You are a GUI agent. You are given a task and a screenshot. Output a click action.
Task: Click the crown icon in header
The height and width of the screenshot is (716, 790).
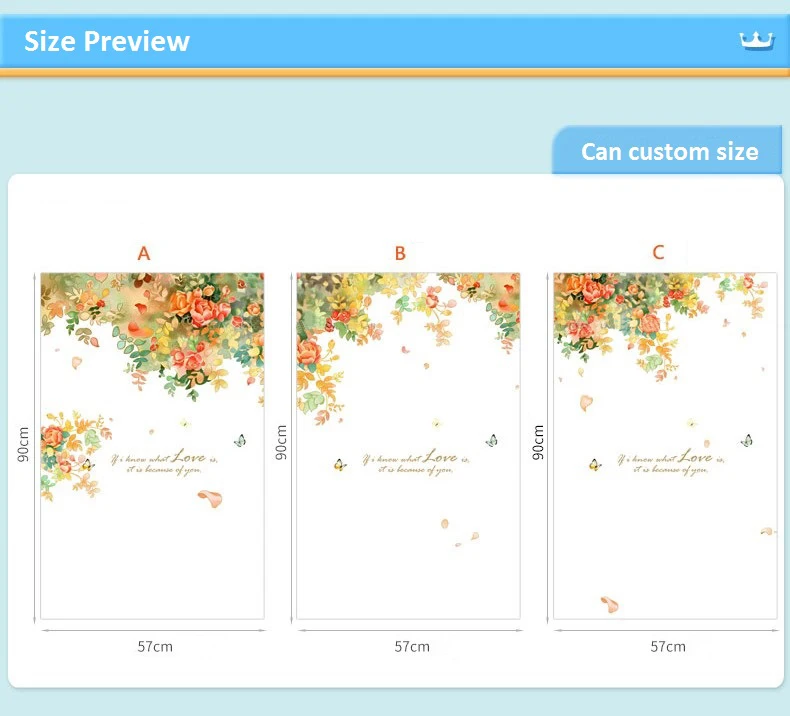[x=757, y=41]
